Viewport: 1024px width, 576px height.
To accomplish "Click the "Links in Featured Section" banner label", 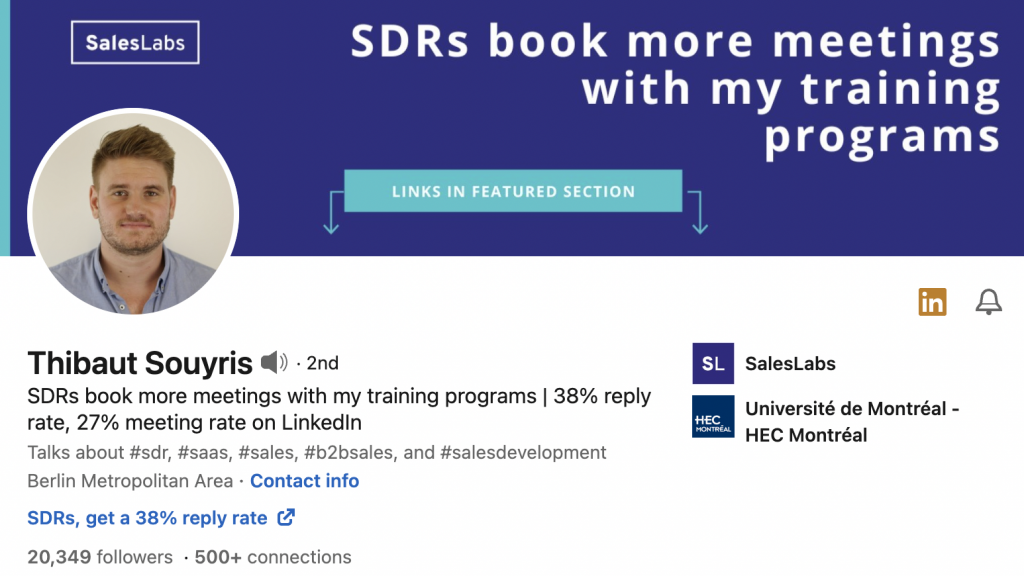I will 513,191.
